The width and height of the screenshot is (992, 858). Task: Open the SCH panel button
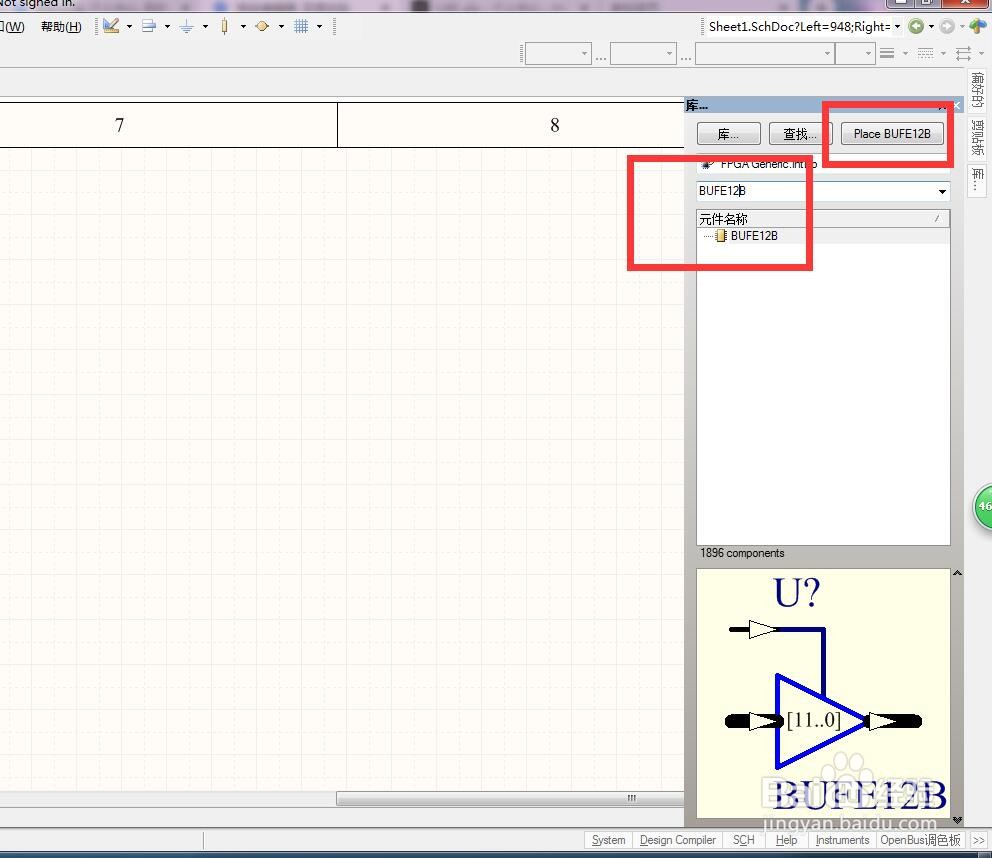pos(743,840)
